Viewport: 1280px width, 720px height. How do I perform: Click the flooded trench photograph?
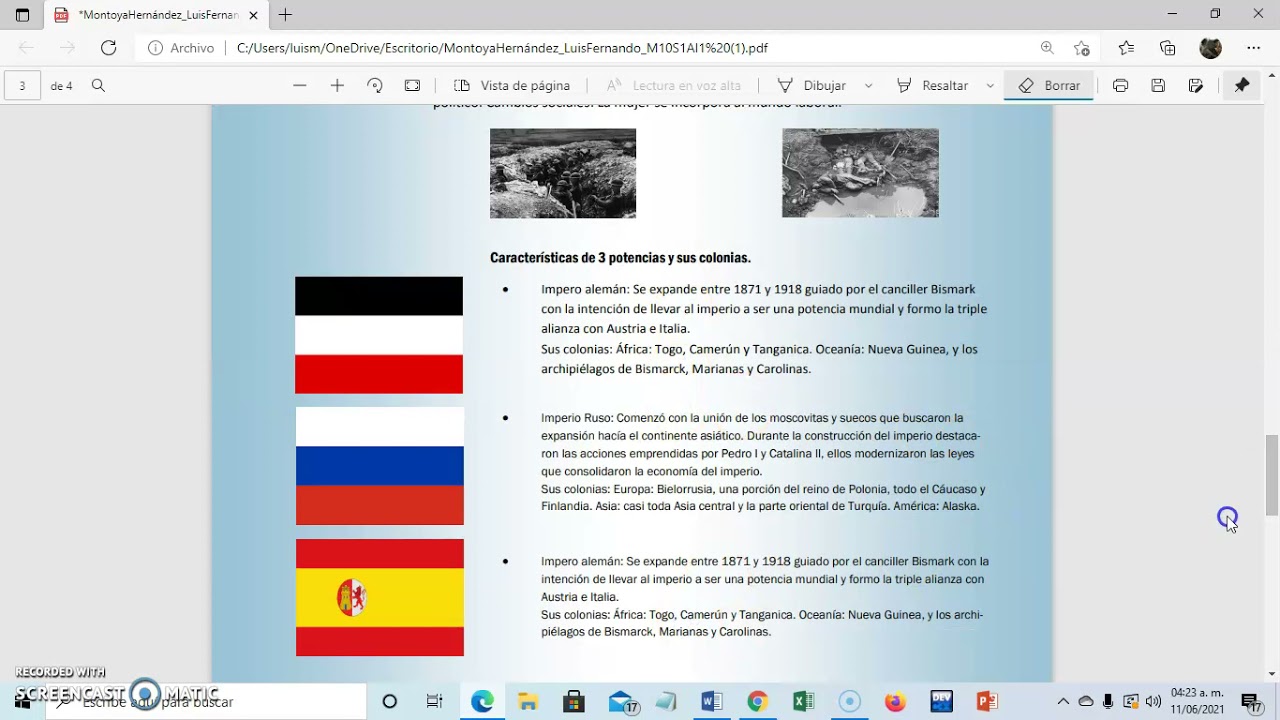click(860, 172)
